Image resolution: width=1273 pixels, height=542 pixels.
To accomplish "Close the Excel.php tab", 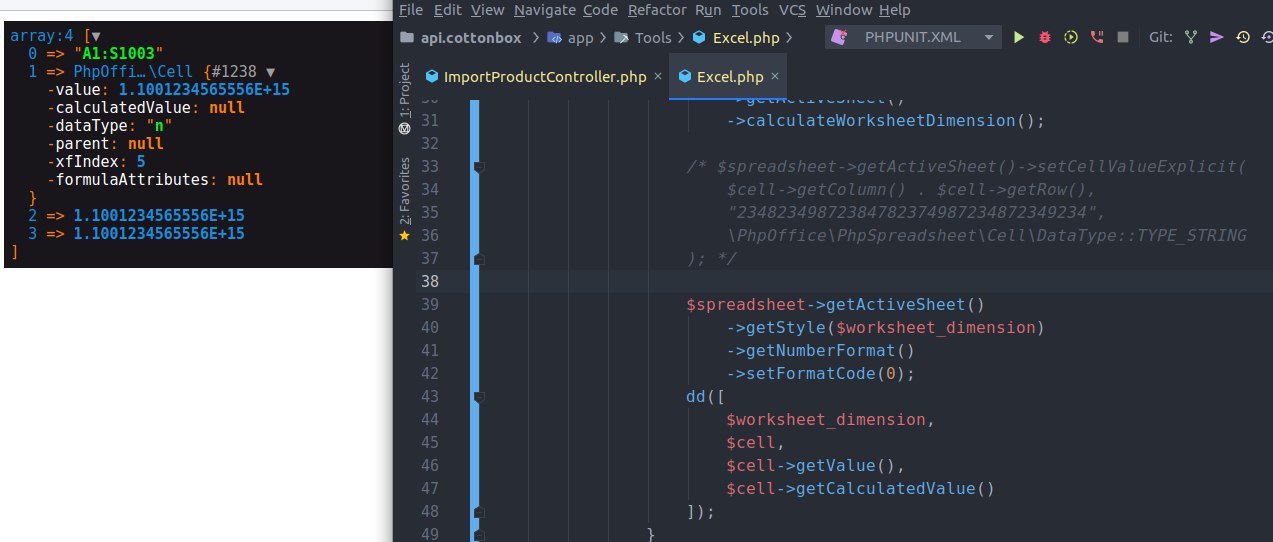I will point(775,77).
